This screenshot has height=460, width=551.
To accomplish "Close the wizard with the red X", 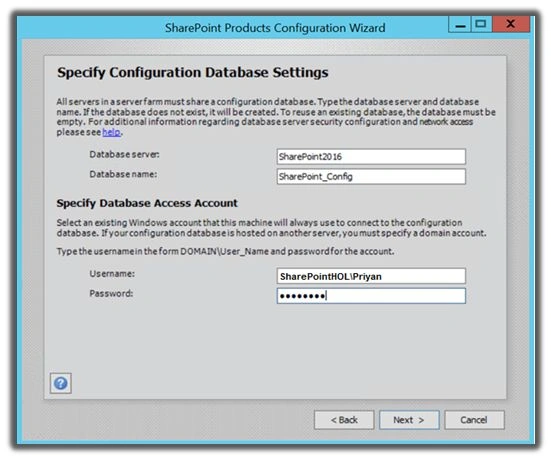I will [511, 25].
